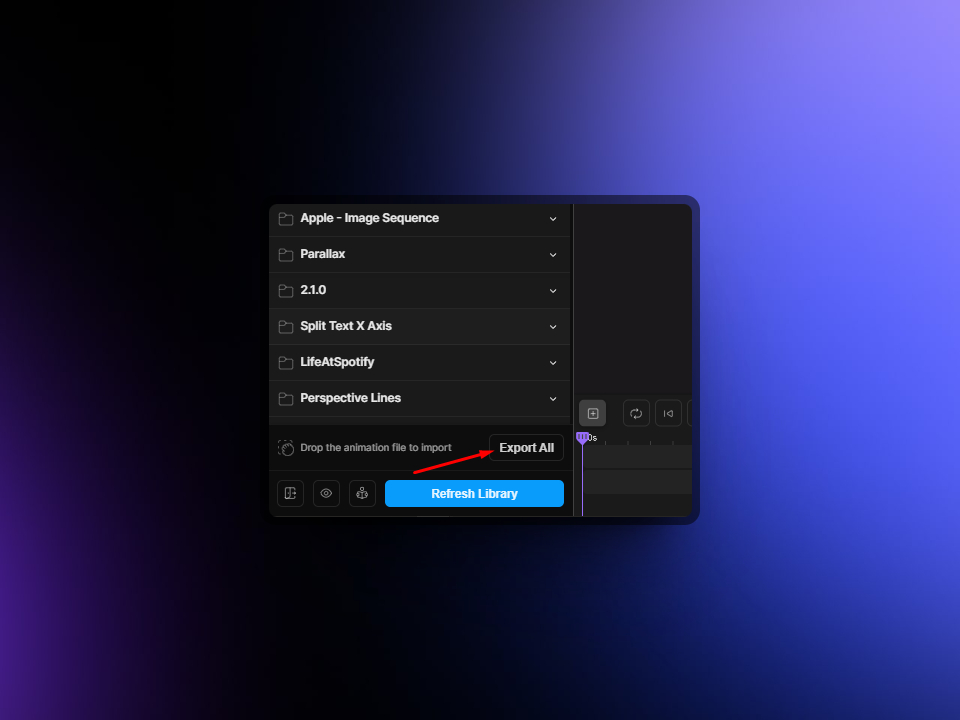Expand the LifeAtSpotify folder chevron
This screenshot has height=720, width=960.
(x=553, y=362)
